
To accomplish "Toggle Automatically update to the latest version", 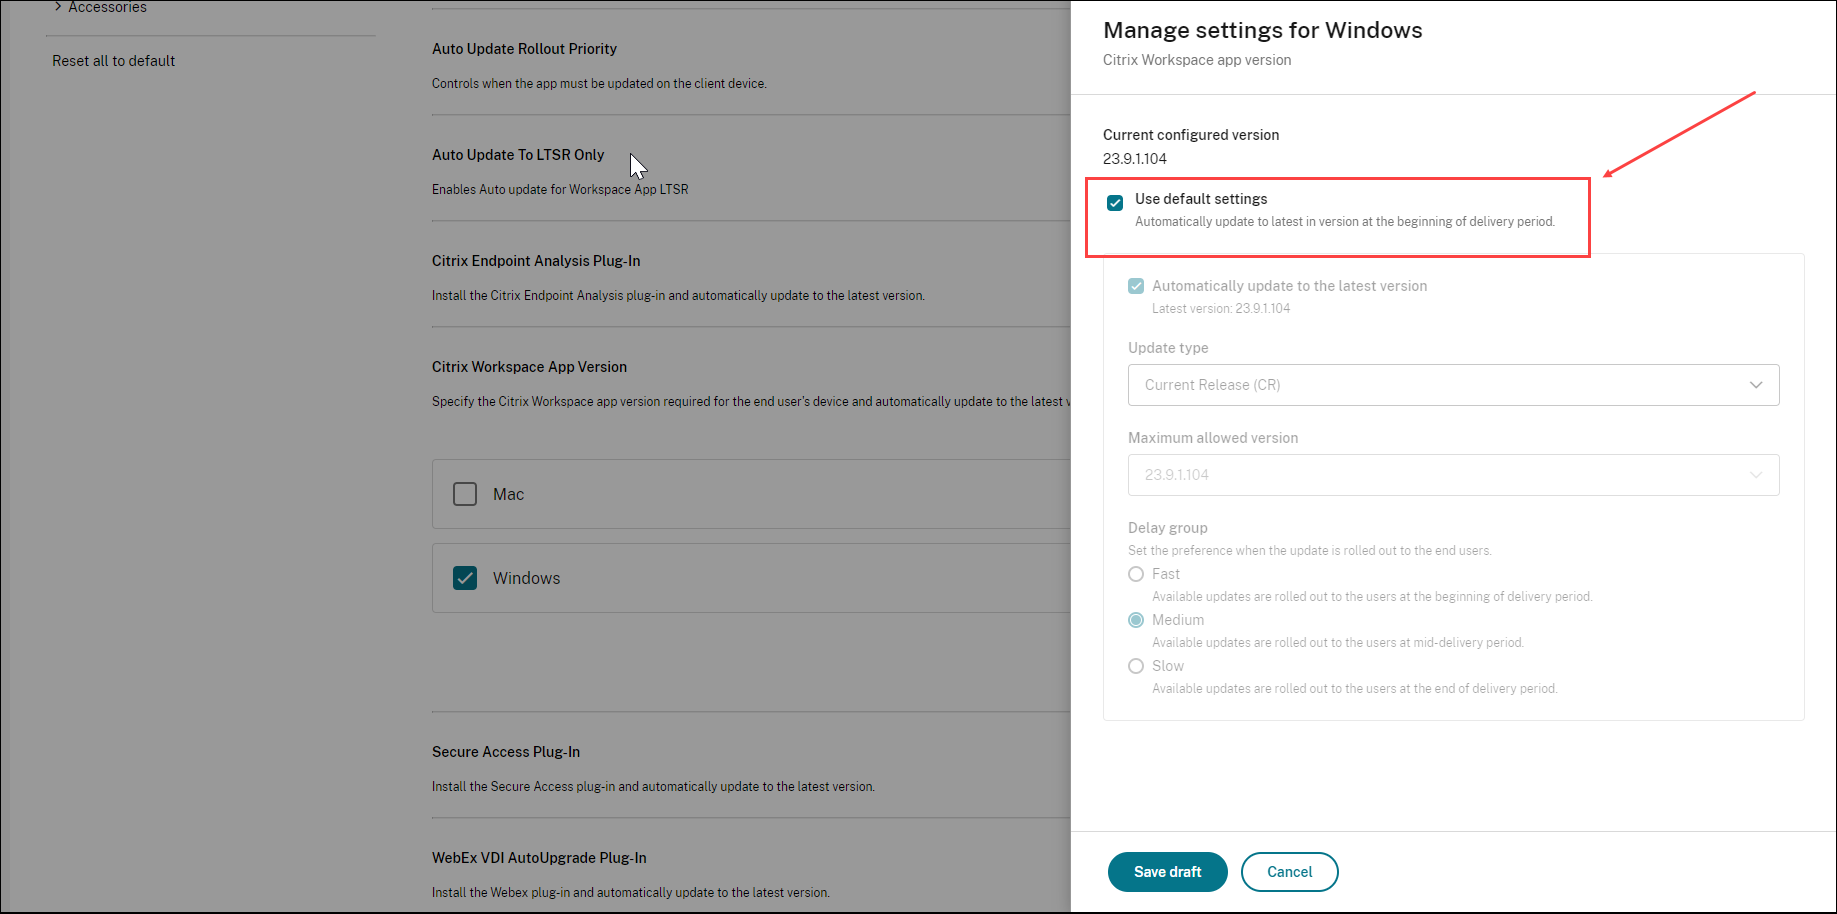I will 1136,286.
